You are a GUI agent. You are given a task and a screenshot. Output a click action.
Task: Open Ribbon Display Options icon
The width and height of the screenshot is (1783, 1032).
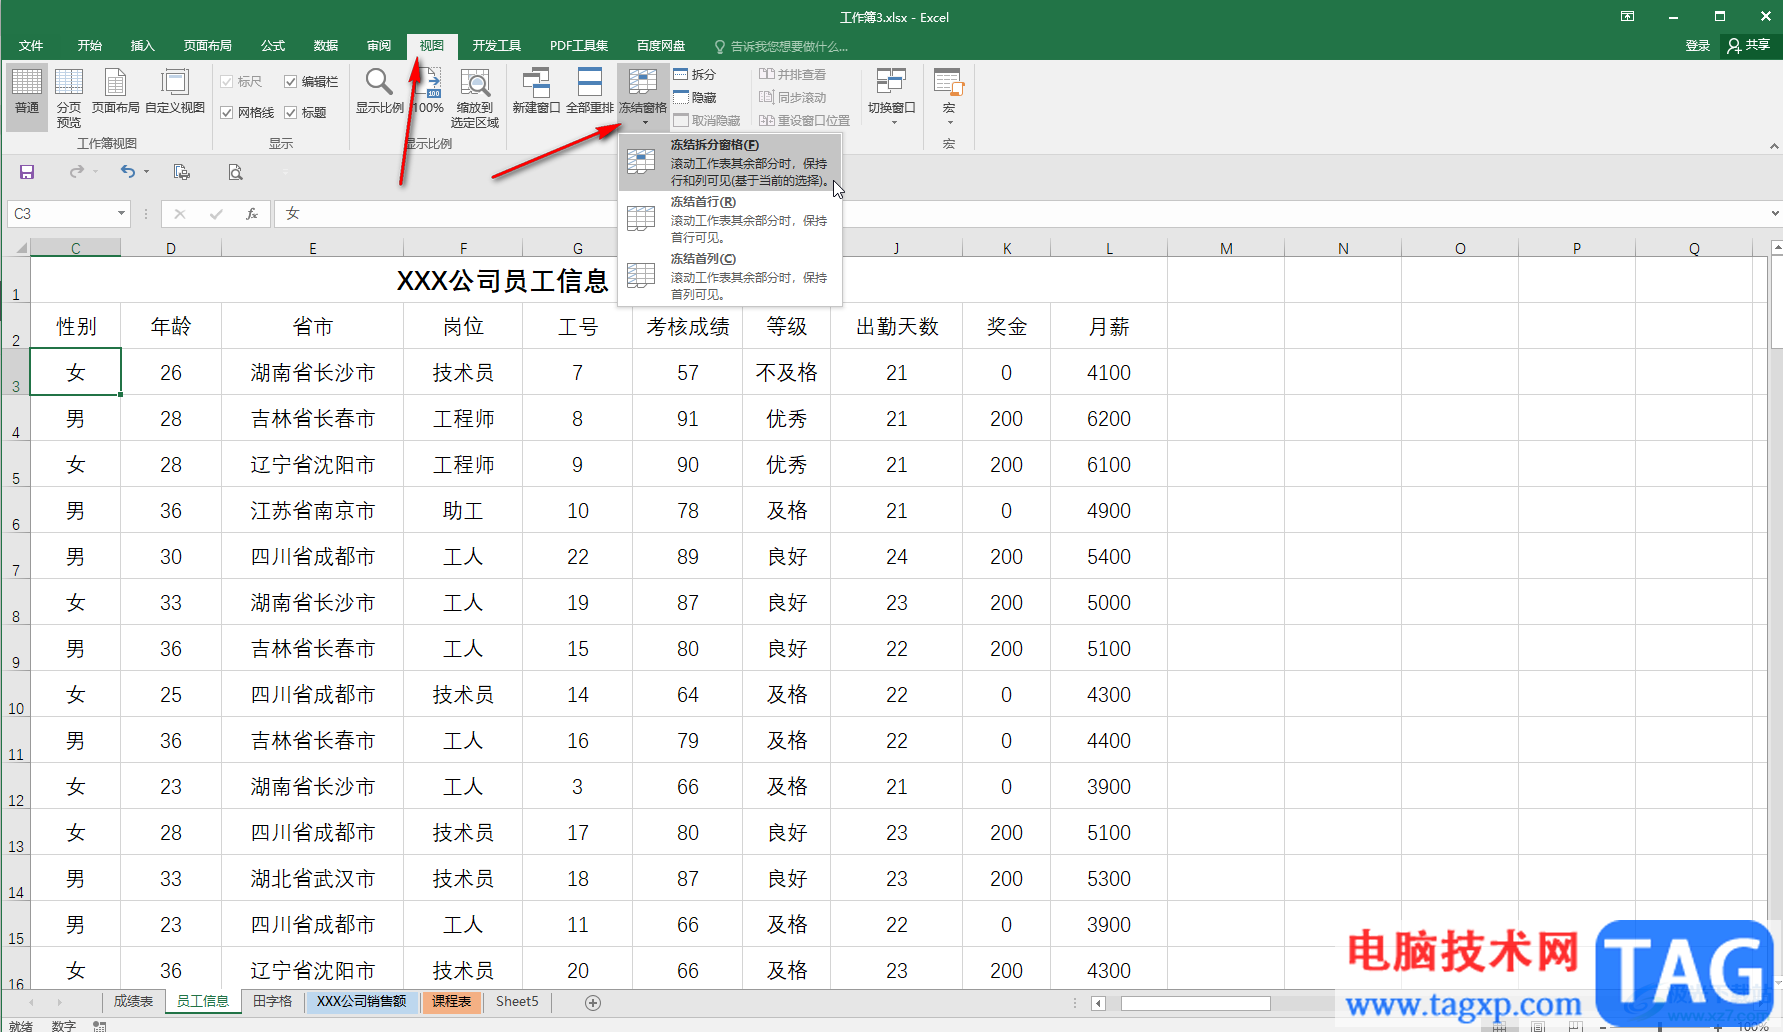coord(1628,17)
